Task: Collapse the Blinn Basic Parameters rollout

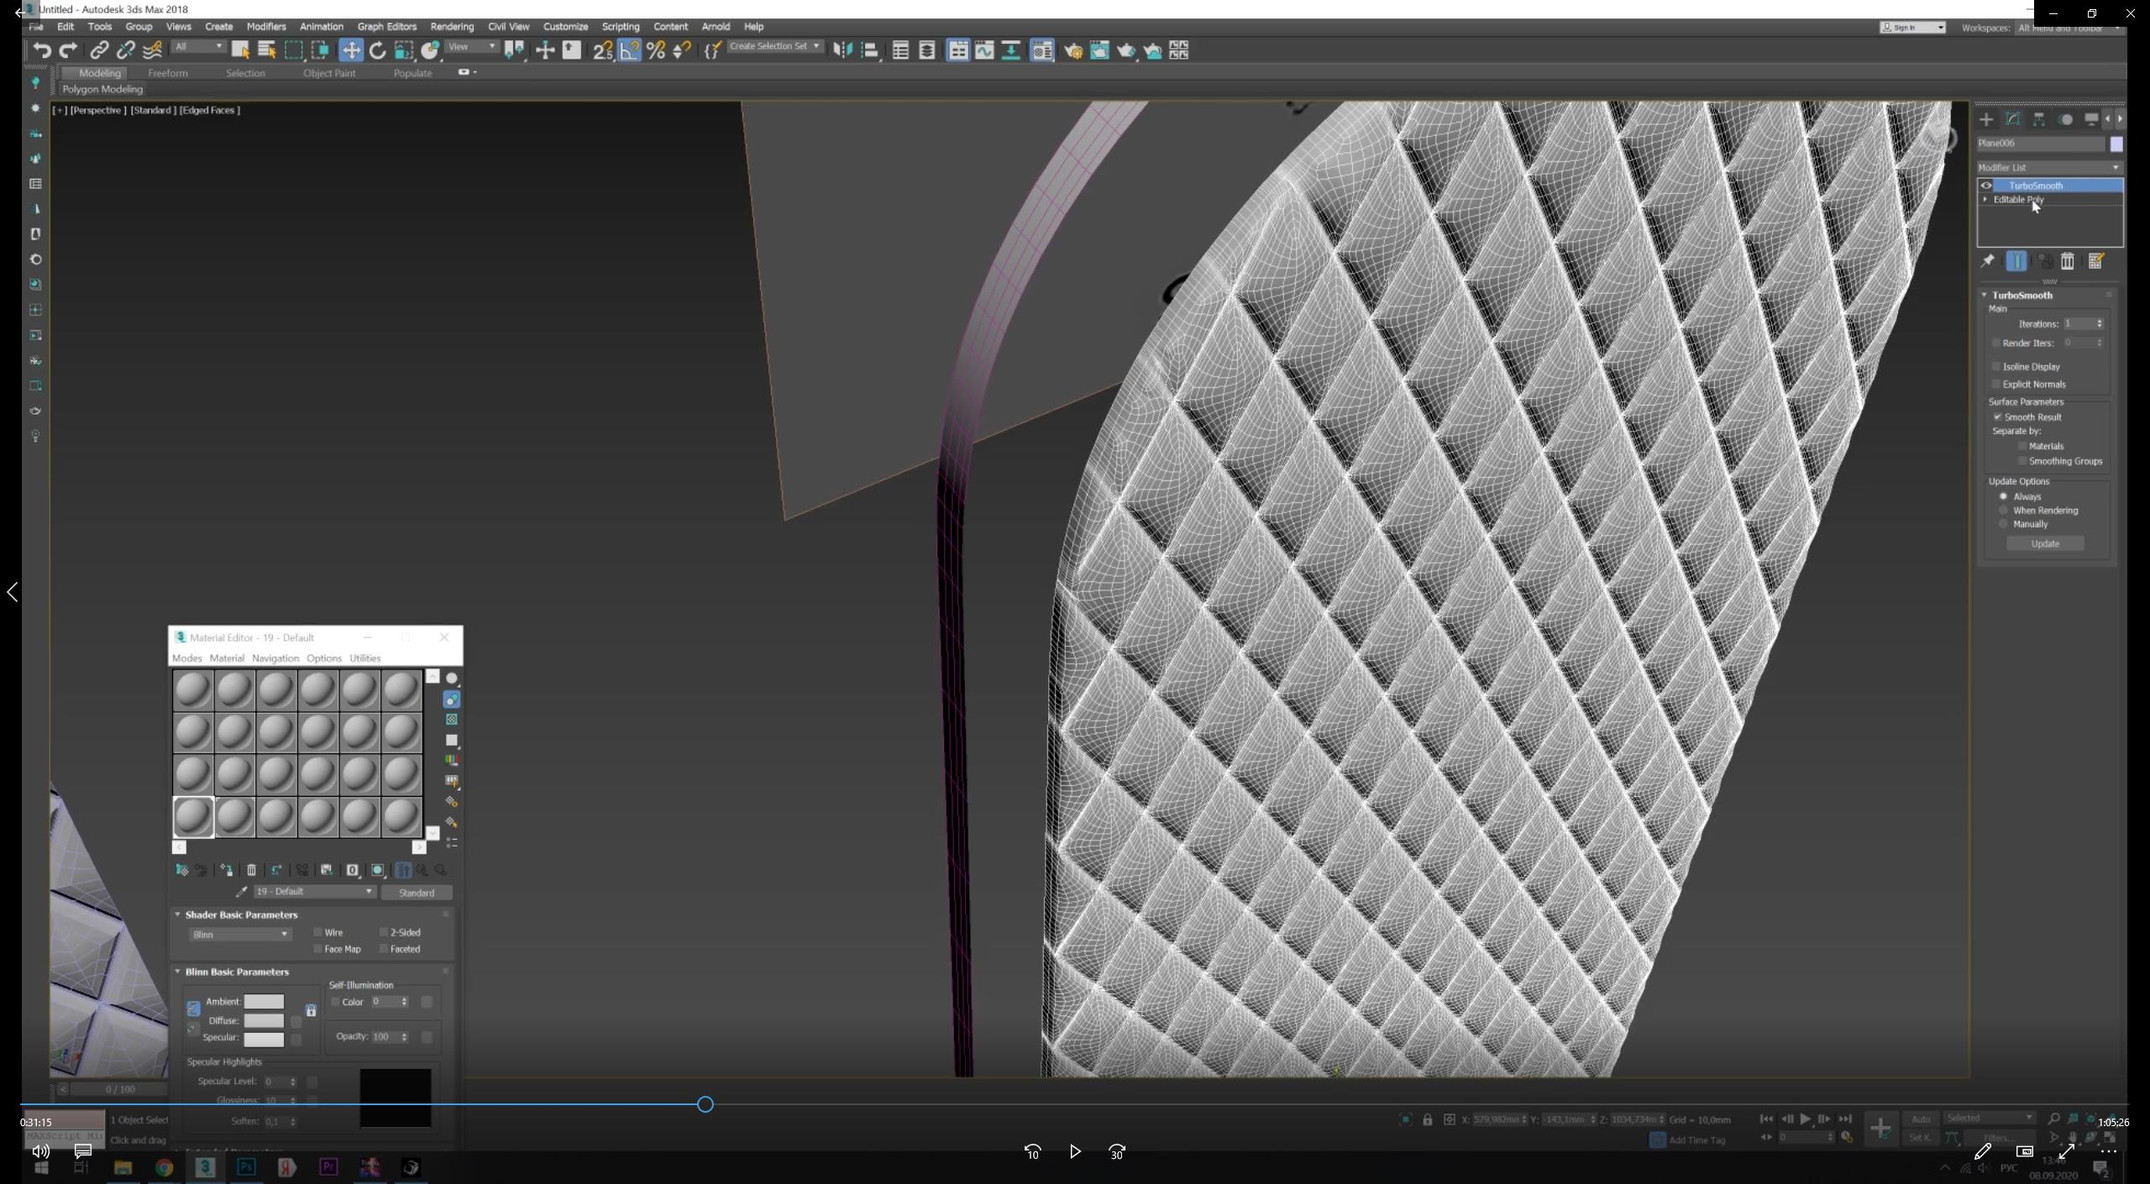Action: click(x=178, y=971)
